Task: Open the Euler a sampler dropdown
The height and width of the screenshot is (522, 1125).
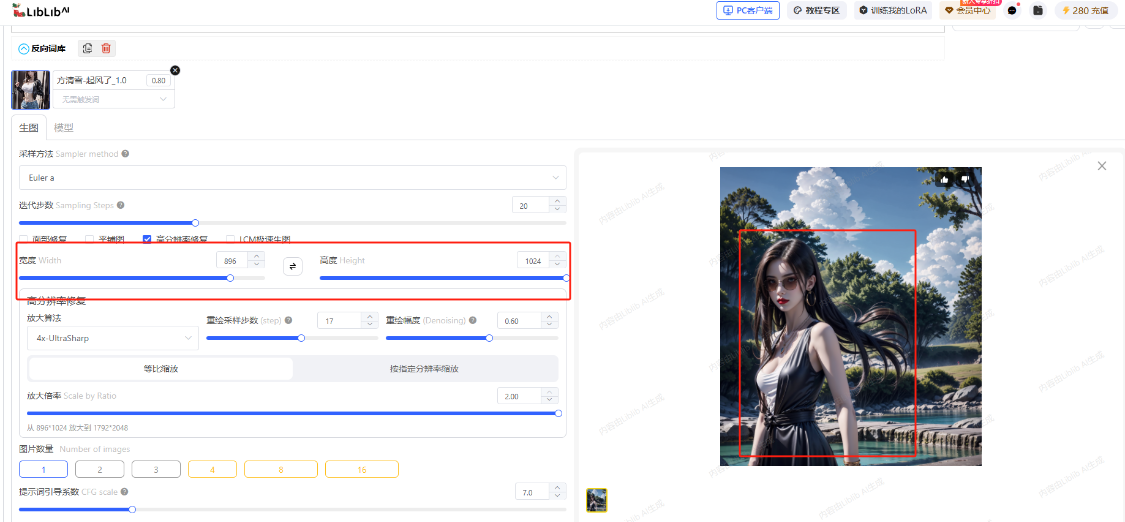Action: point(292,178)
